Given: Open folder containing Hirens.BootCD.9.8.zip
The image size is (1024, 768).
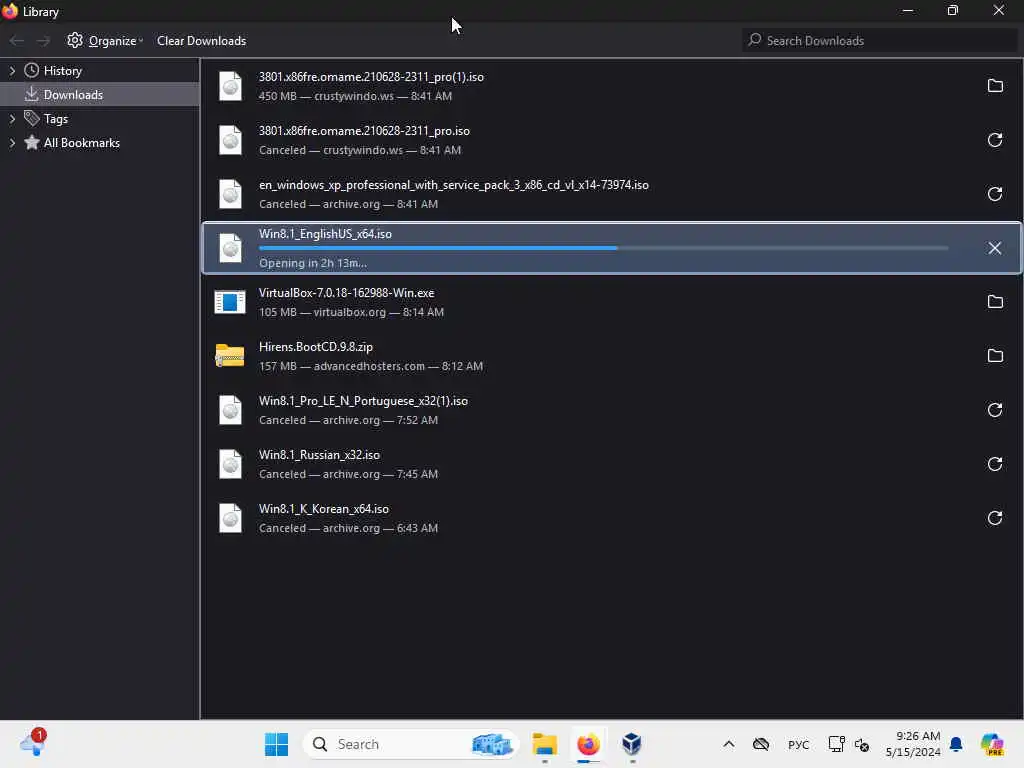Looking at the screenshot, I should [995, 356].
